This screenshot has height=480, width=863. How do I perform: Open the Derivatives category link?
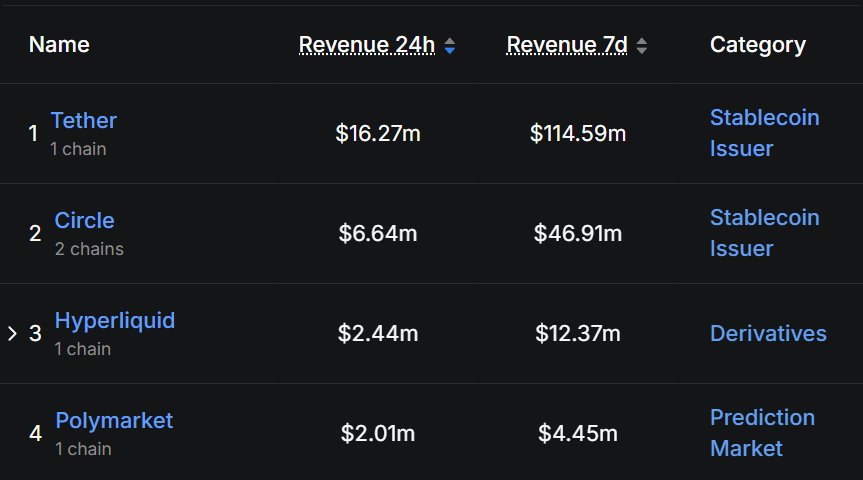[x=768, y=333]
